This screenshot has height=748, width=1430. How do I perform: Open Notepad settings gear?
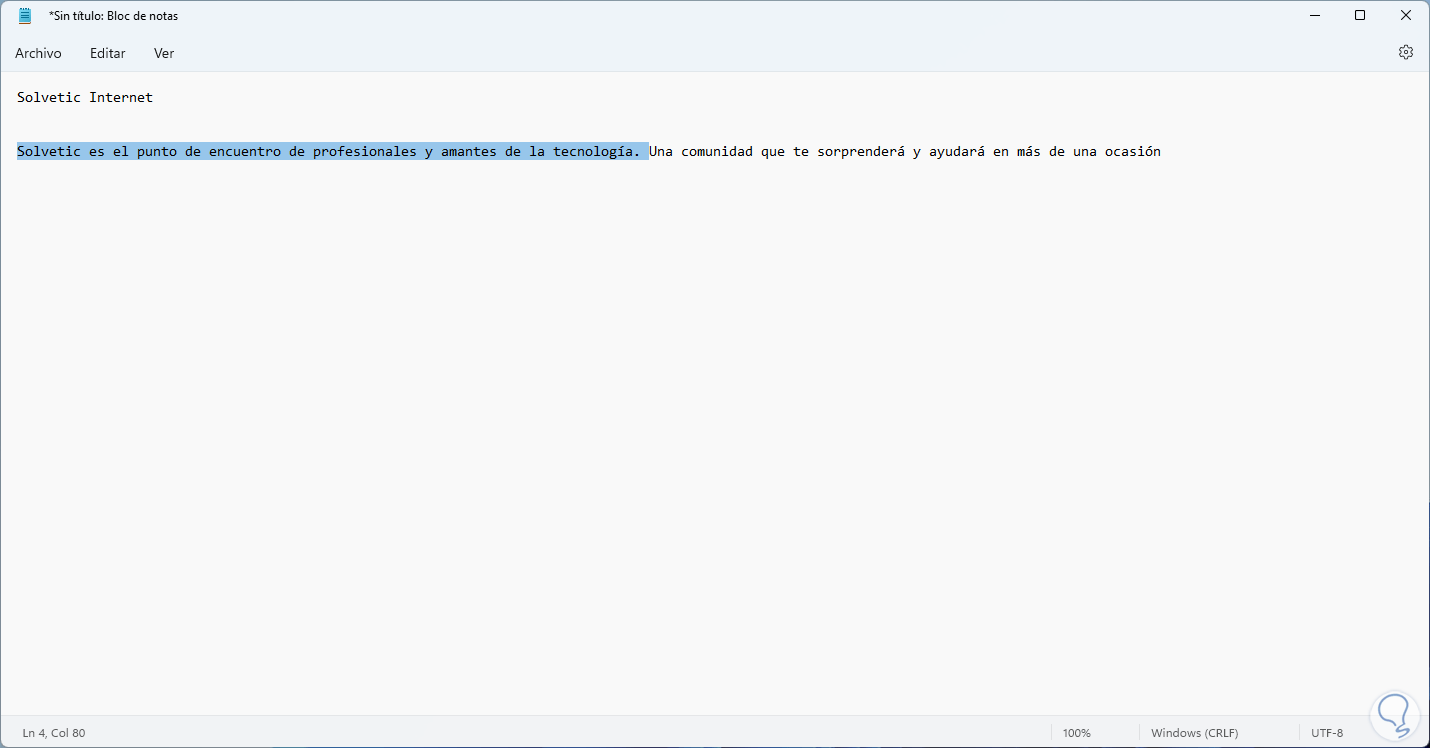point(1406,52)
